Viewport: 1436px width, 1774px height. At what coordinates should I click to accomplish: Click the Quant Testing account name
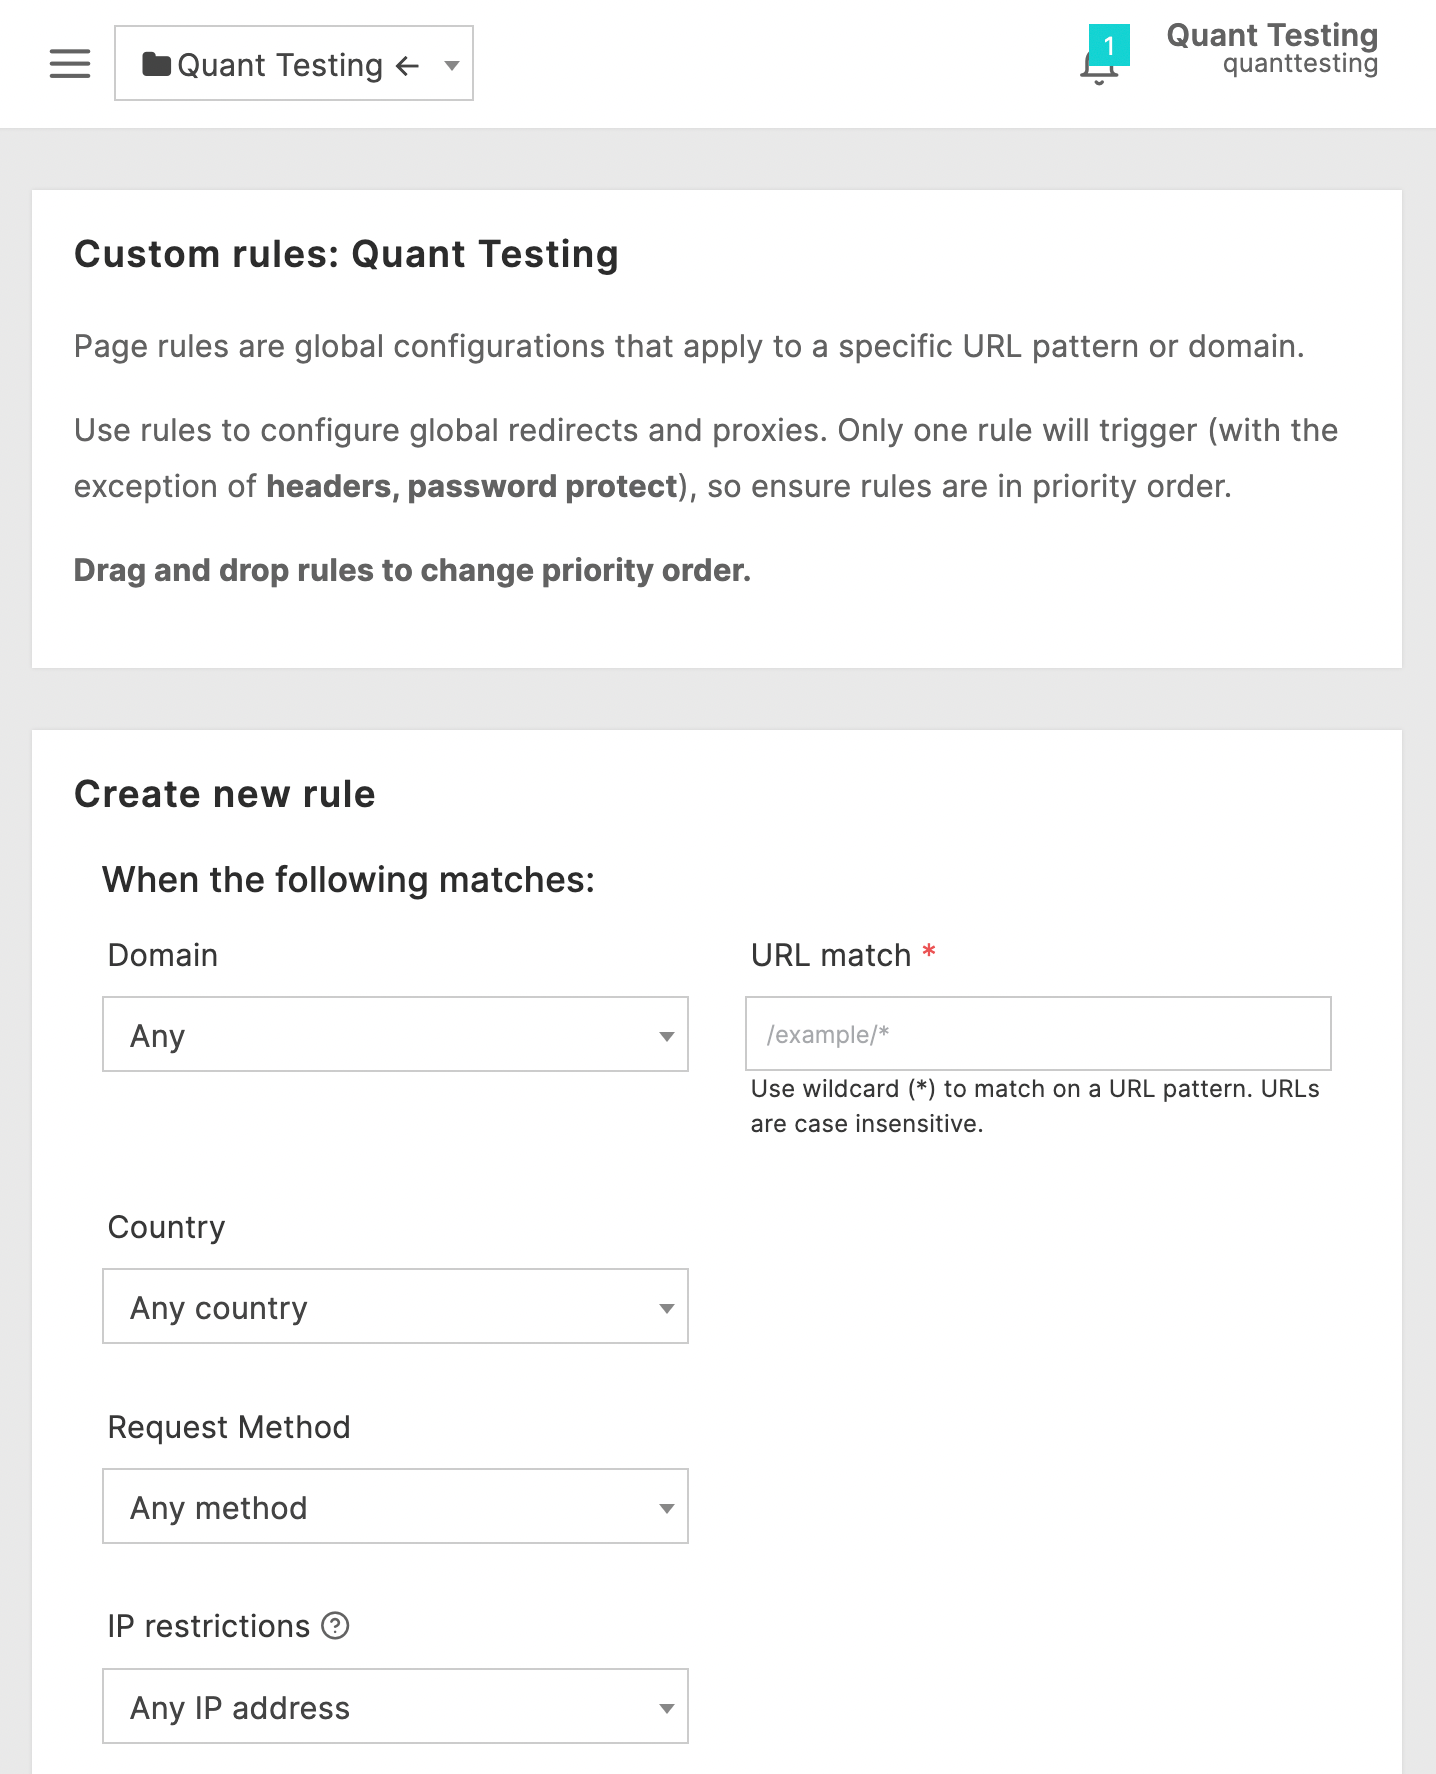click(x=1271, y=37)
